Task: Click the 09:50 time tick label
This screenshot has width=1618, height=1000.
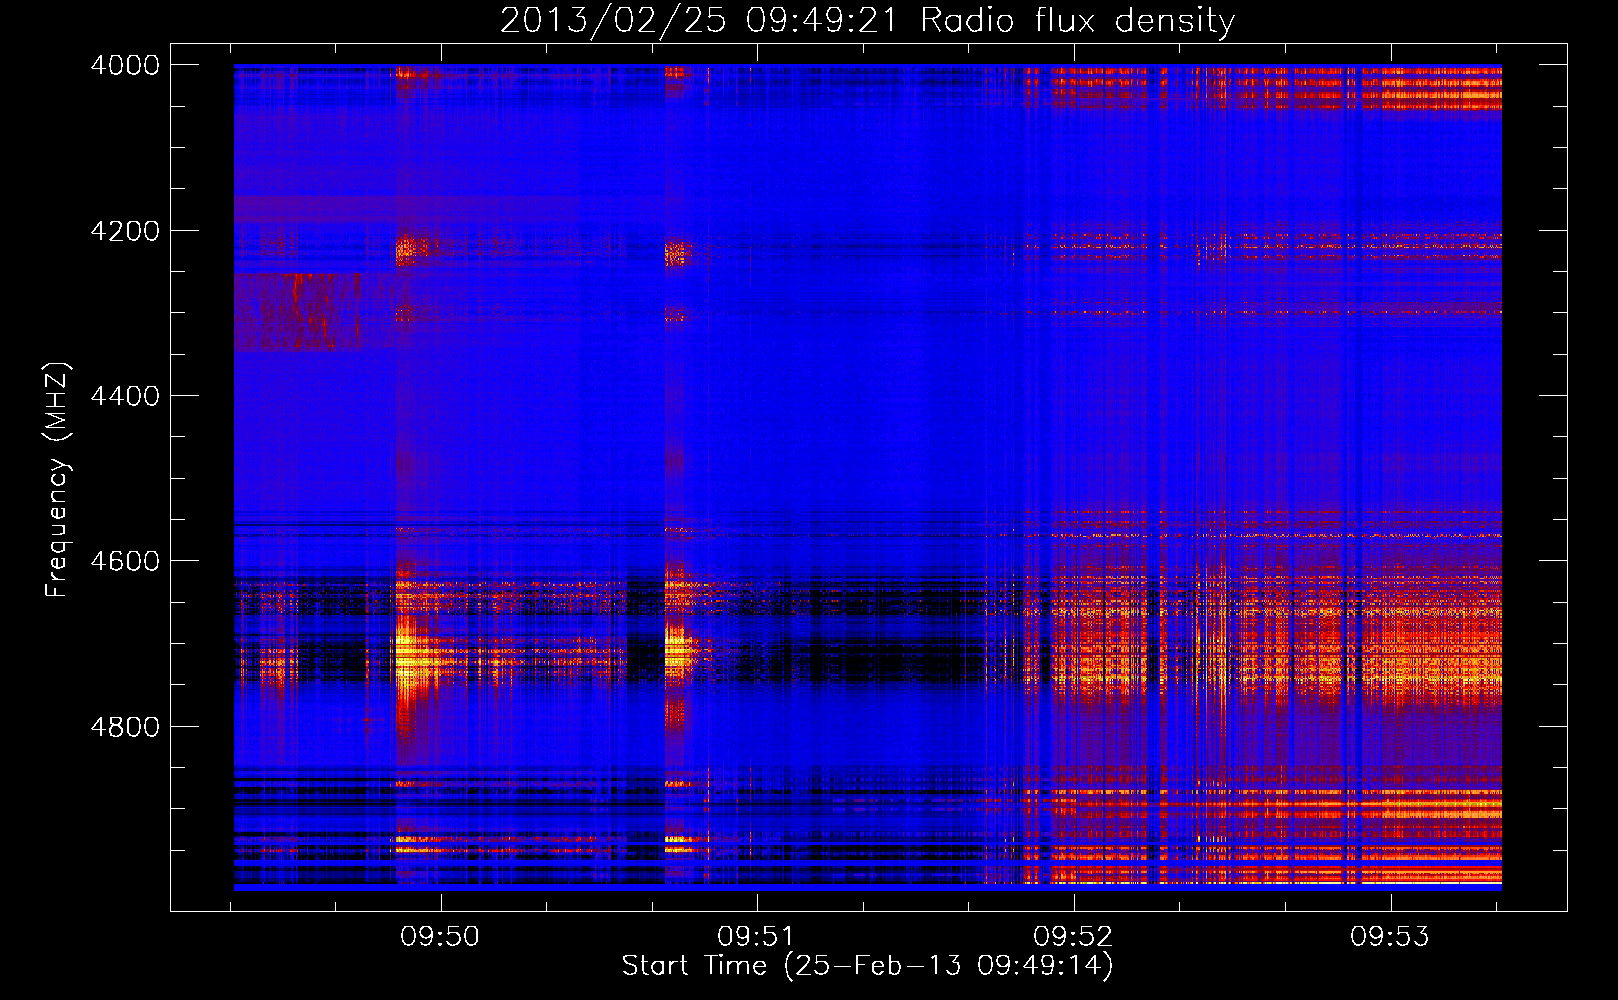Action: coord(440,937)
